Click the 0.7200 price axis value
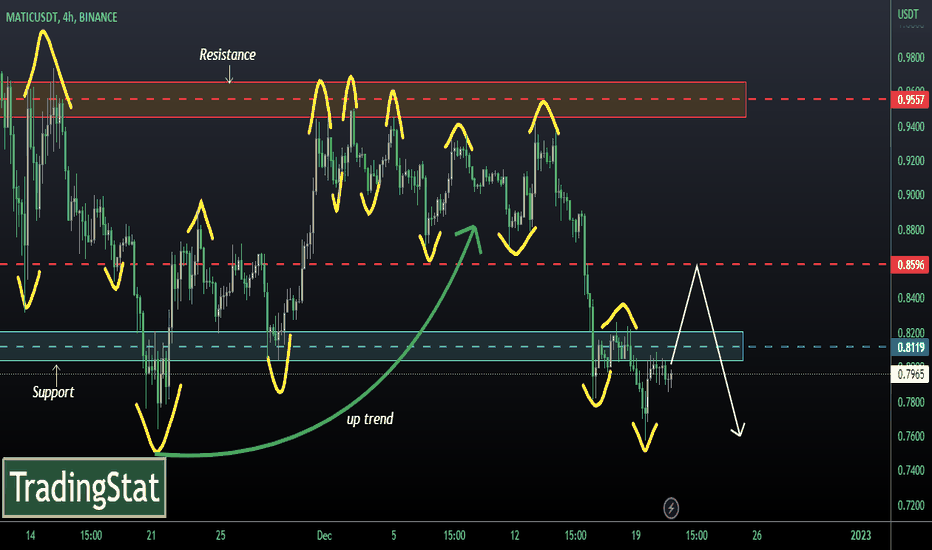 [x=911, y=505]
